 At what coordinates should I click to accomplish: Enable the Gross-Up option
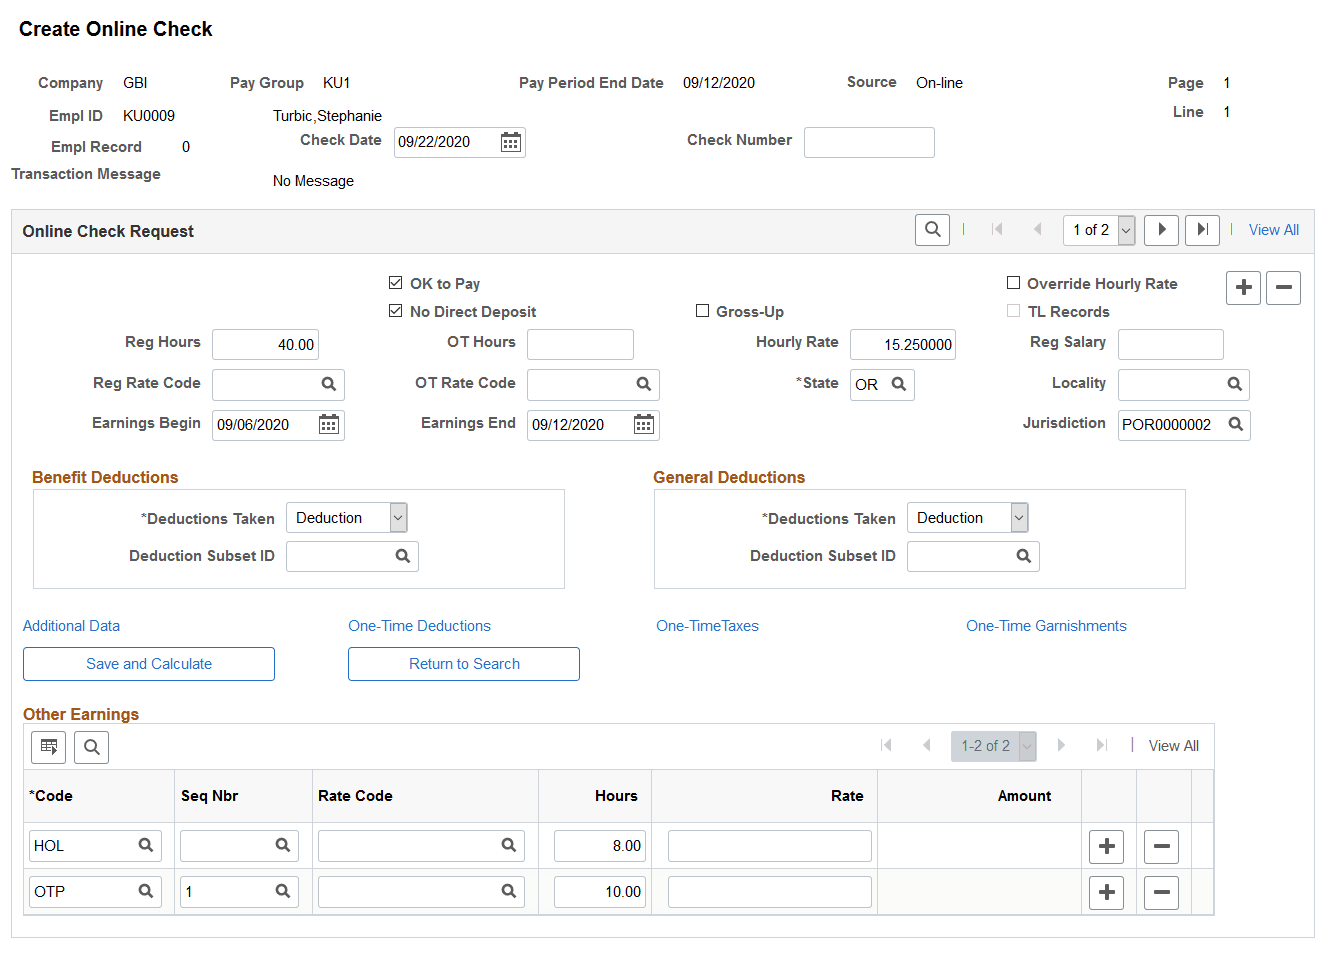coord(703,311)
